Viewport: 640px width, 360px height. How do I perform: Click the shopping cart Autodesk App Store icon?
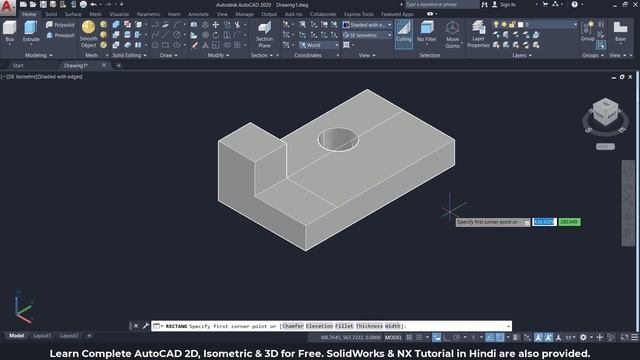(x=545, y=4)
